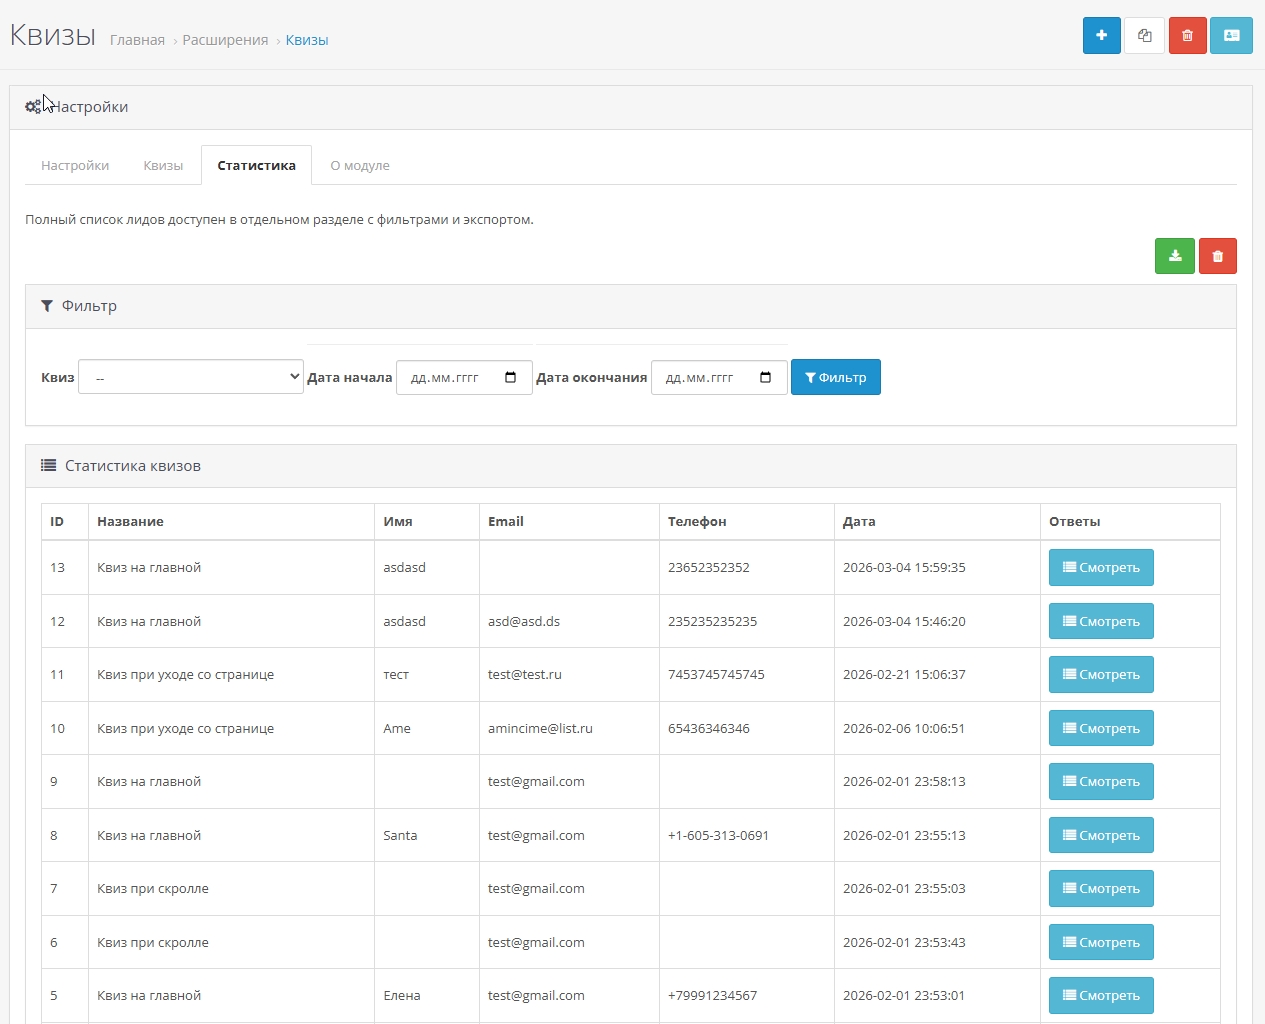
Task: Click the copy icon in top toolbar
Action: click(1144, 36)
